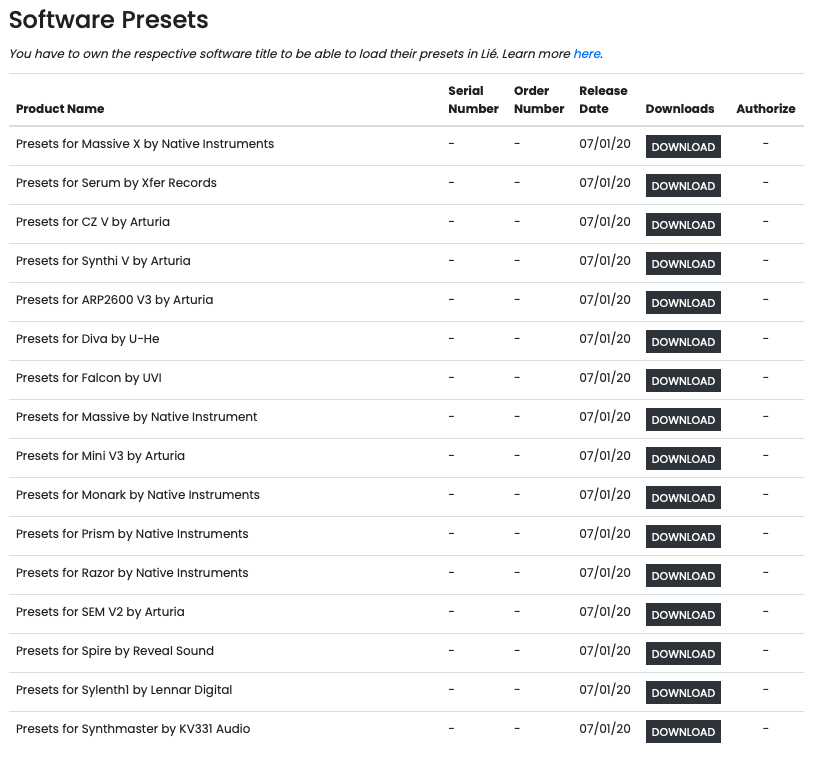Select 'Presets for Falcon by UVI' text
Screen dimensions: 820x764
88,378
